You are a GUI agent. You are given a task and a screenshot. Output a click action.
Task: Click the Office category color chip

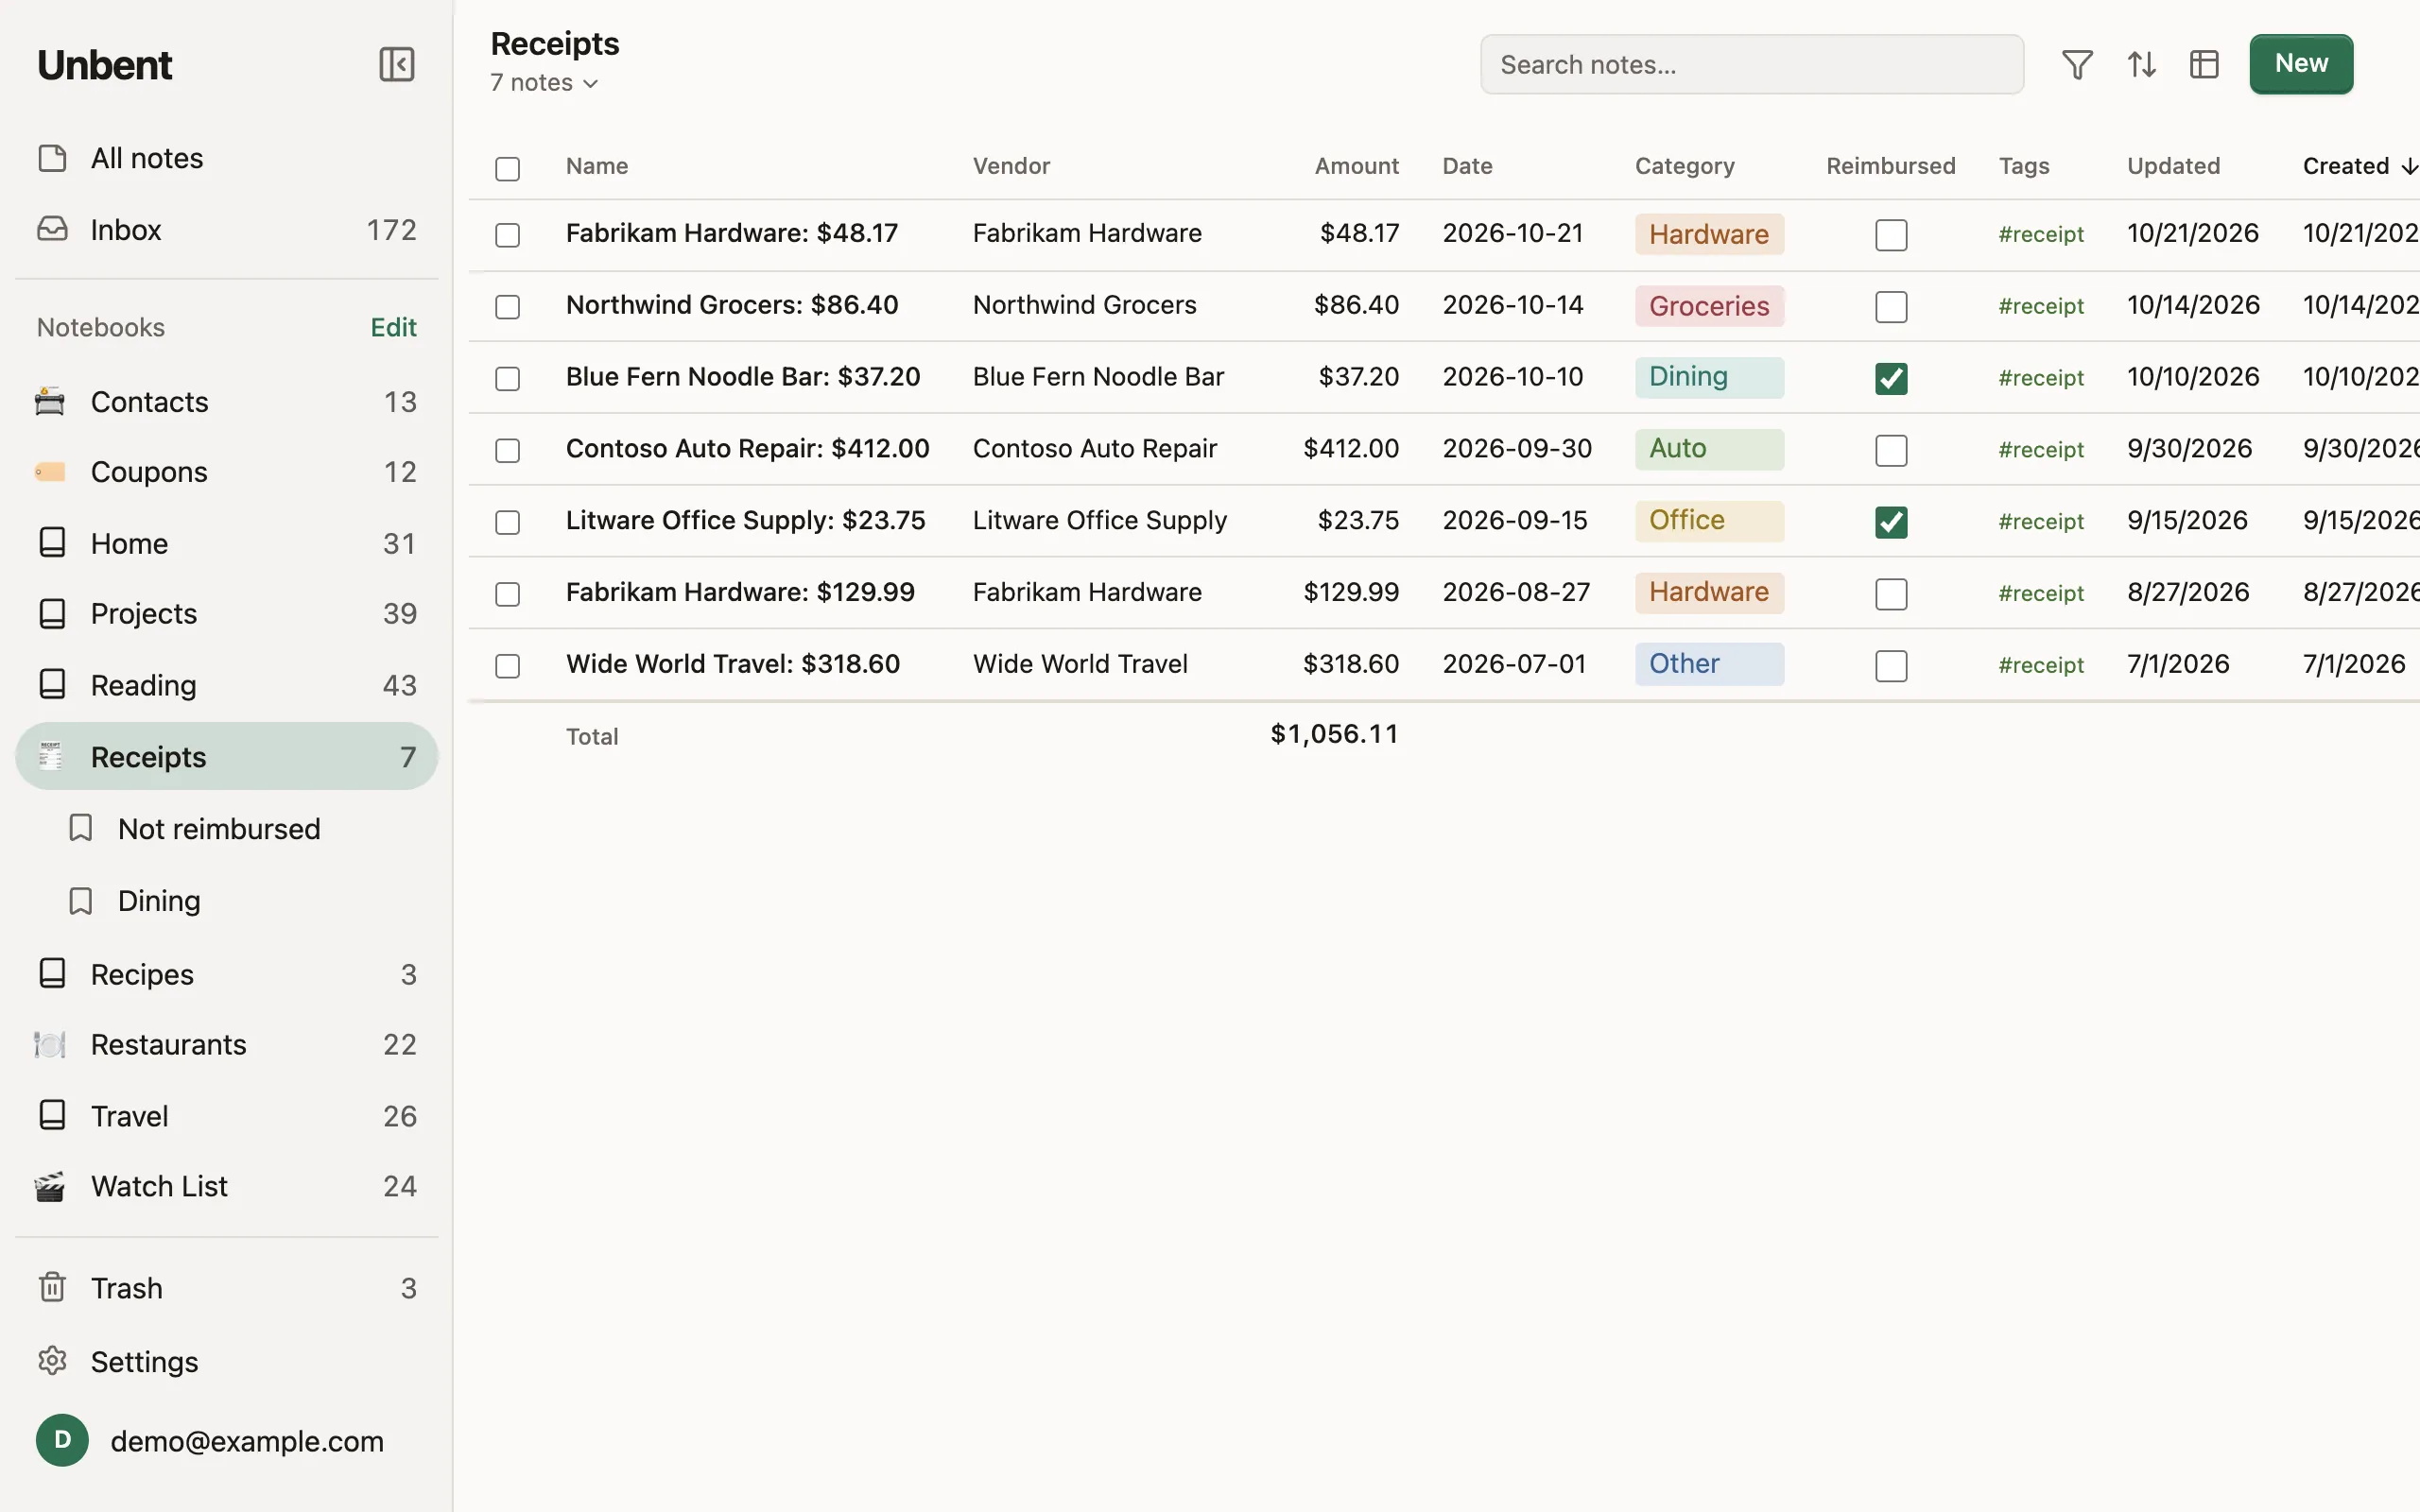coord(1709,521)
